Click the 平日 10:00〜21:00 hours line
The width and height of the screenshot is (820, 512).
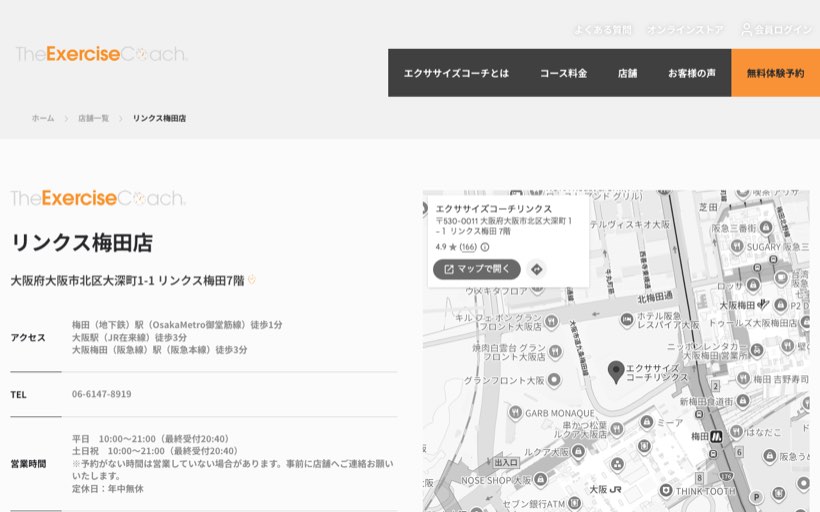pyautogui.click(x=151, y=439)
